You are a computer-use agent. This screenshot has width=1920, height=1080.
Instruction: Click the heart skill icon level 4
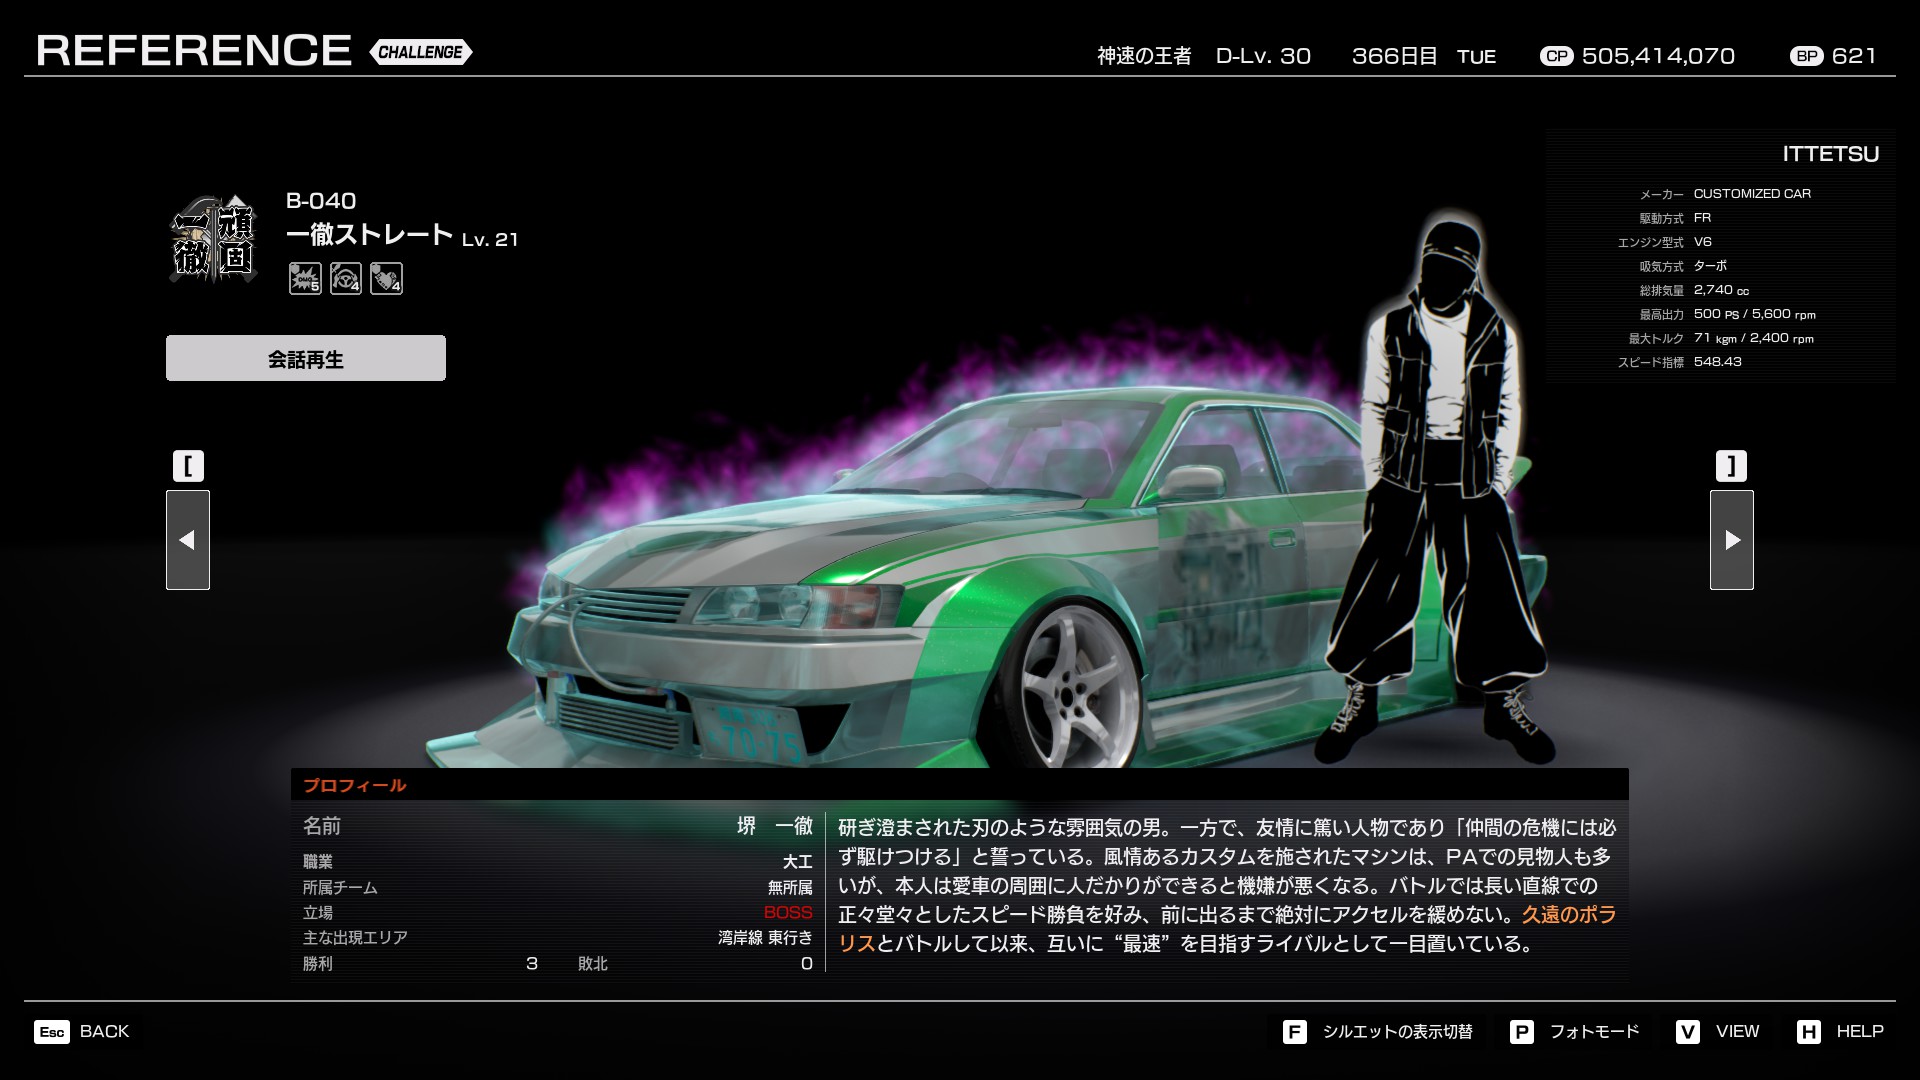(x=386, y=279)
